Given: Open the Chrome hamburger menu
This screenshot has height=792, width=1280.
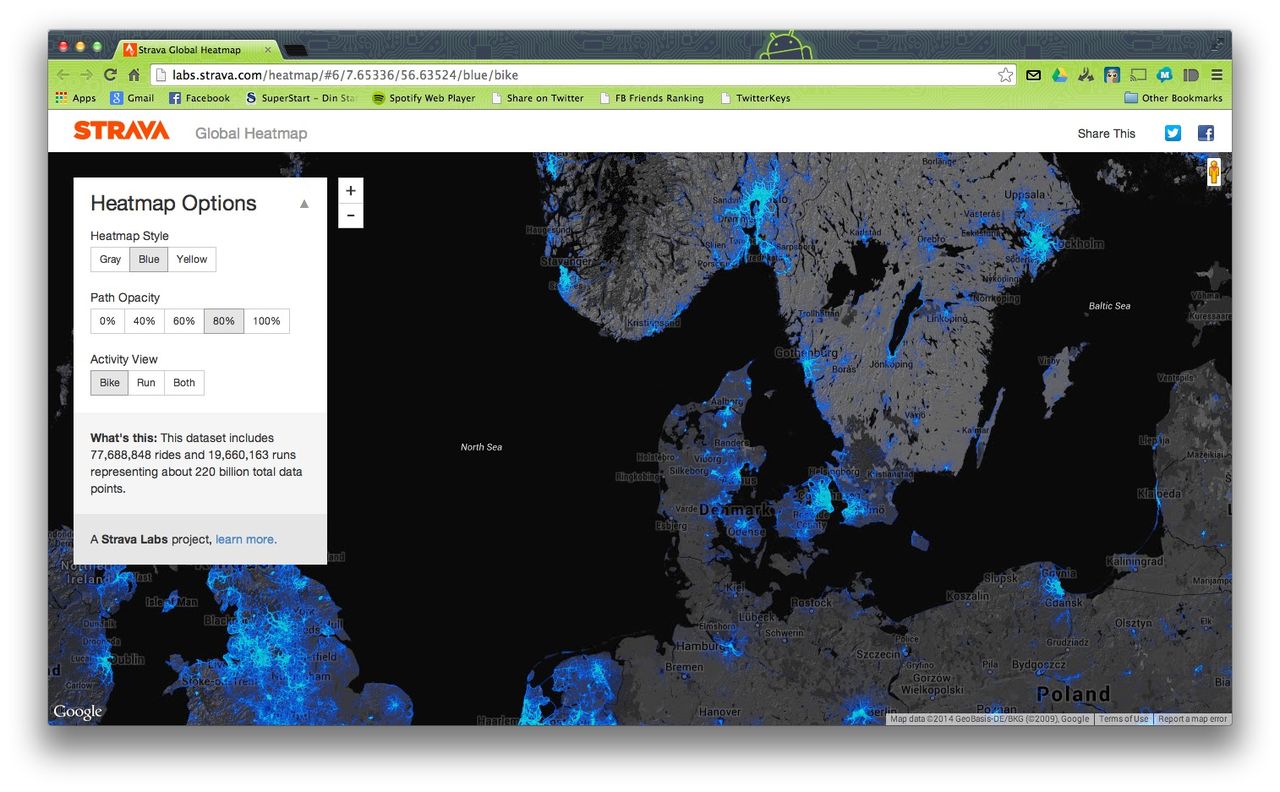Looking at the screenshot, I should (x=1217, y=75).
